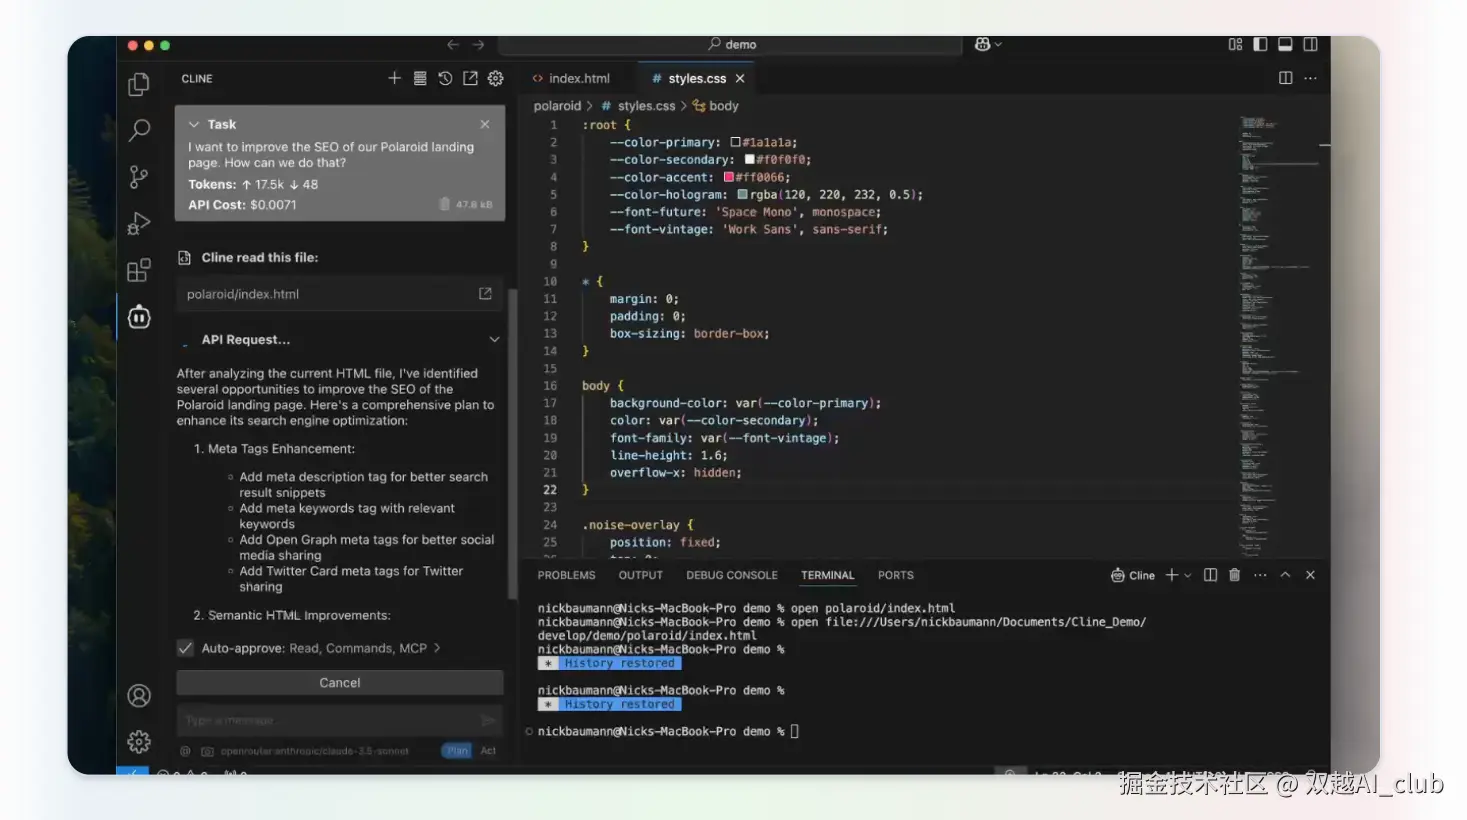Kill terminal with the trash icon
The width and height of the screenshot is (1467, 820).
[x=1234, y=575]
